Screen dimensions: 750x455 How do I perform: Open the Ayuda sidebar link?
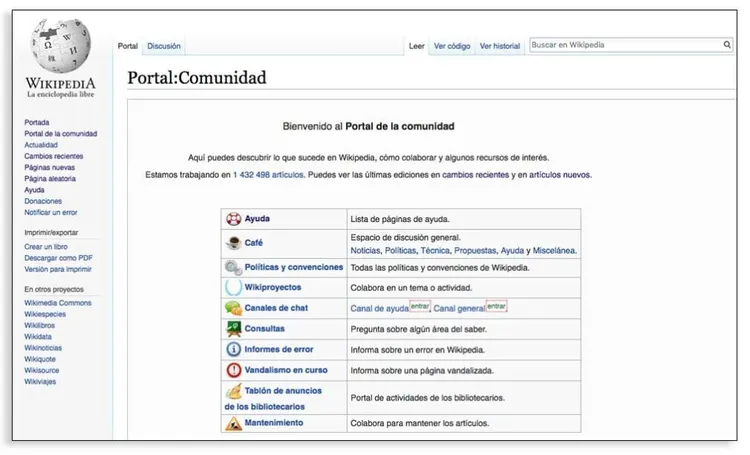click(x=34, y=190)
